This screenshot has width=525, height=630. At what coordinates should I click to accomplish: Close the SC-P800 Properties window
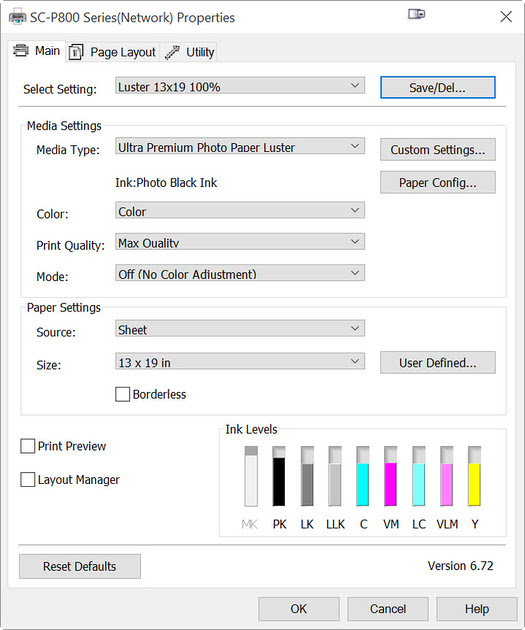[x=506, y=16]
